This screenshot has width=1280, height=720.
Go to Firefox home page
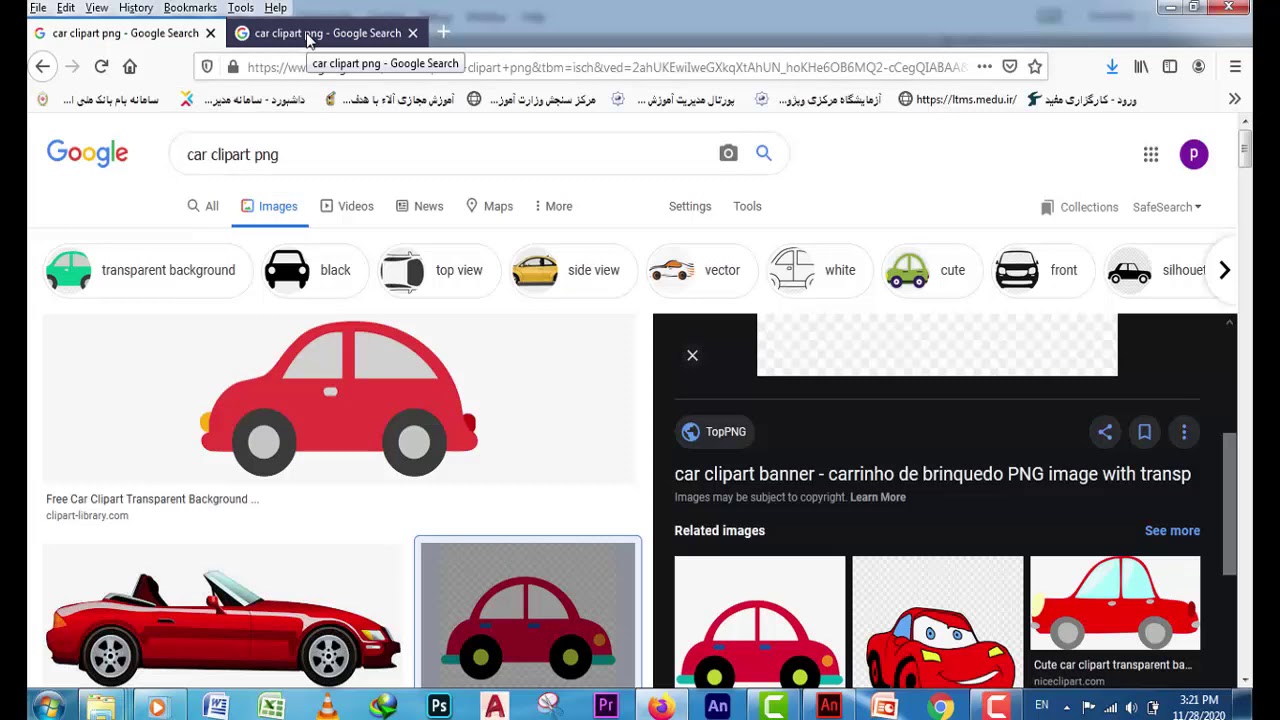(130, 66)
